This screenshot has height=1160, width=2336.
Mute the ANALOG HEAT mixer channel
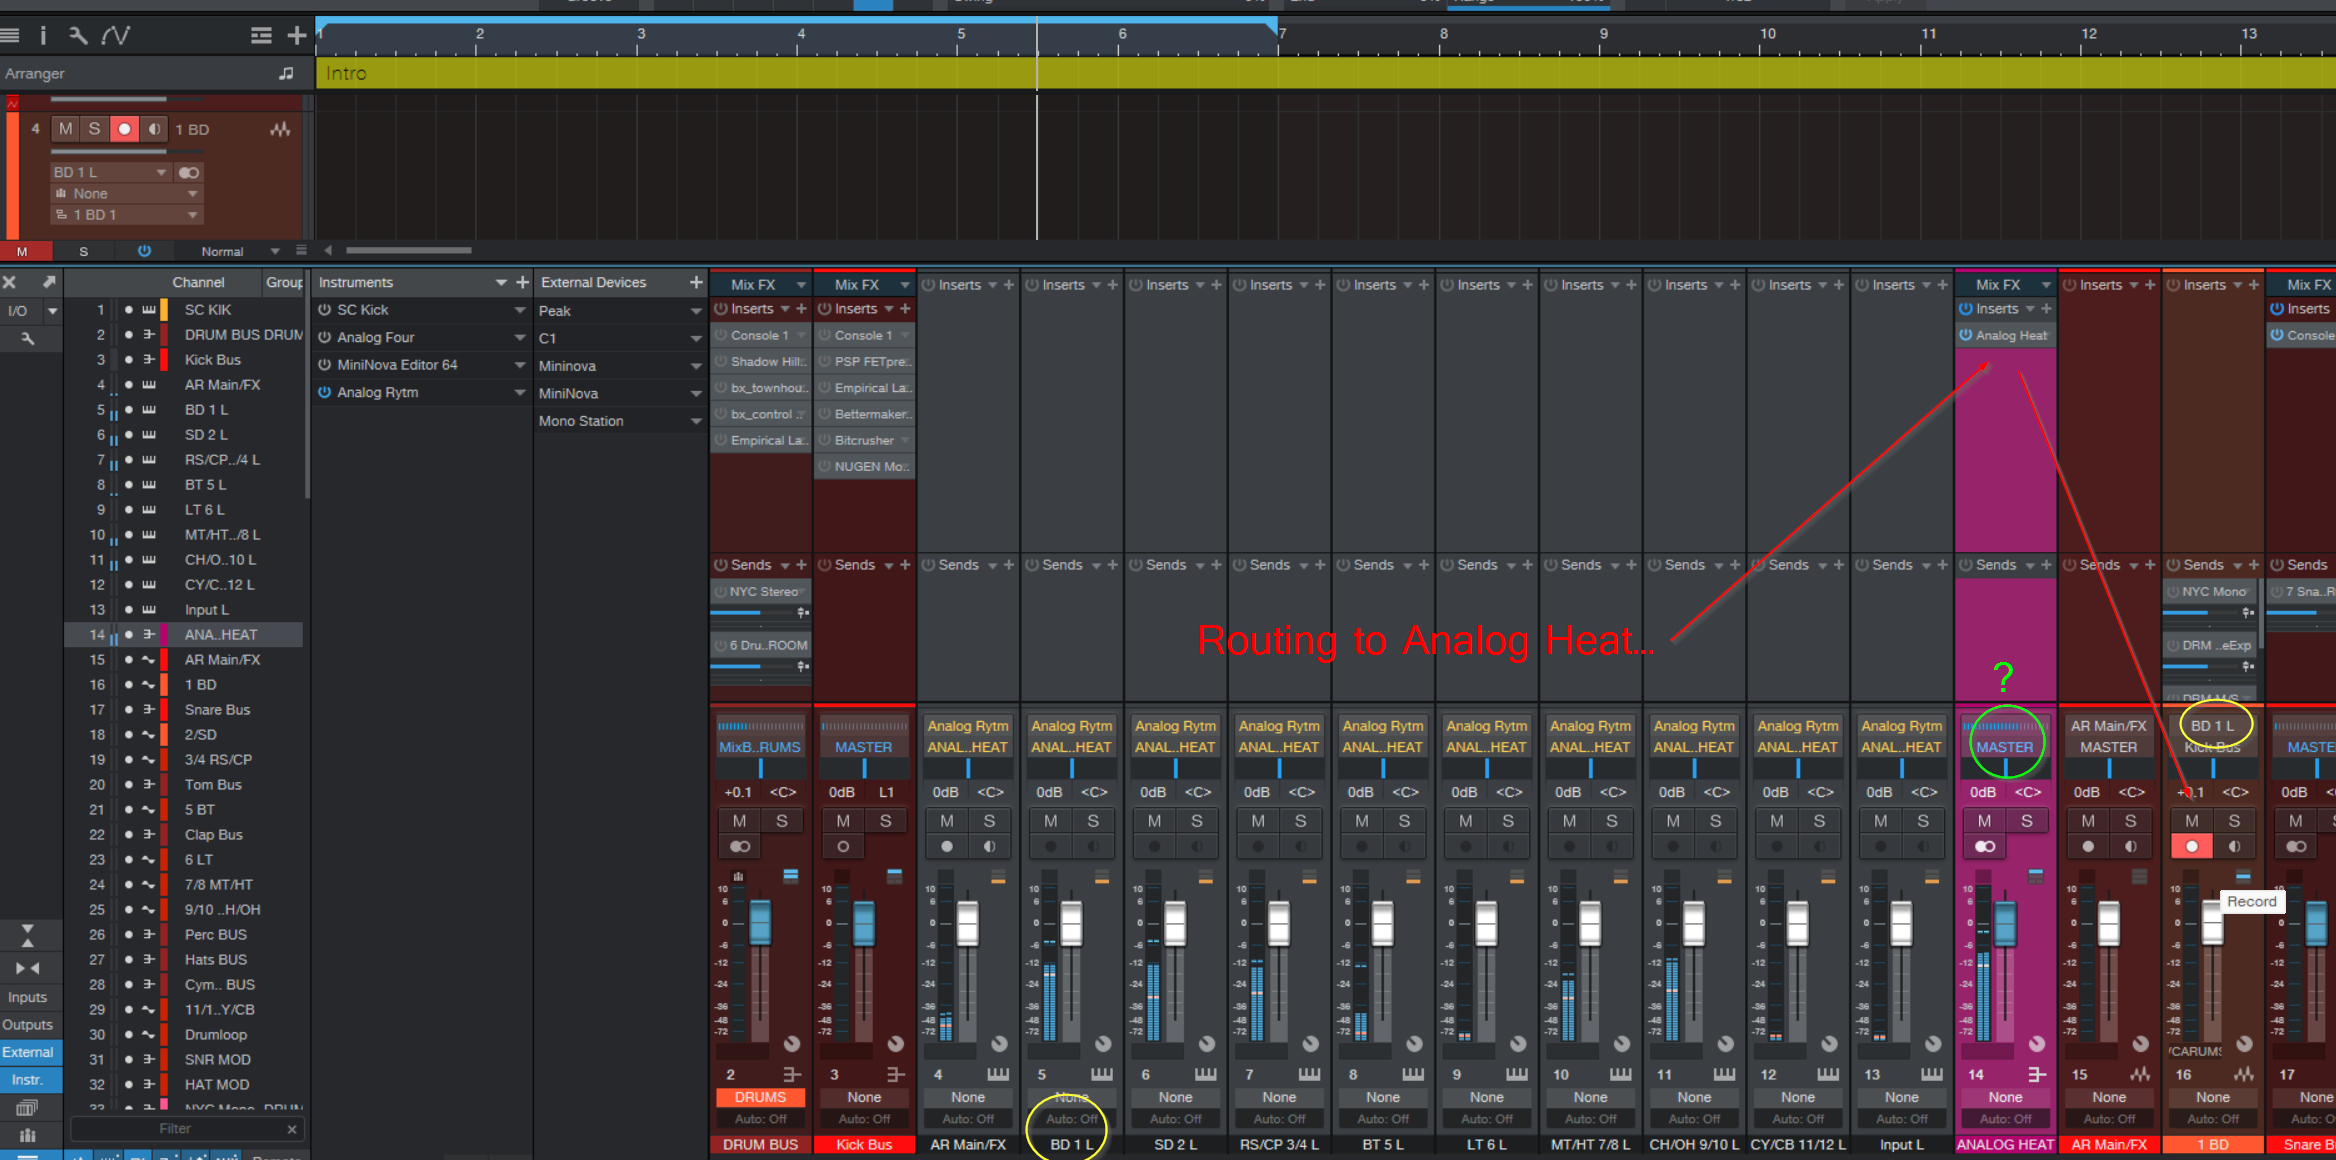pos(1984,821)
